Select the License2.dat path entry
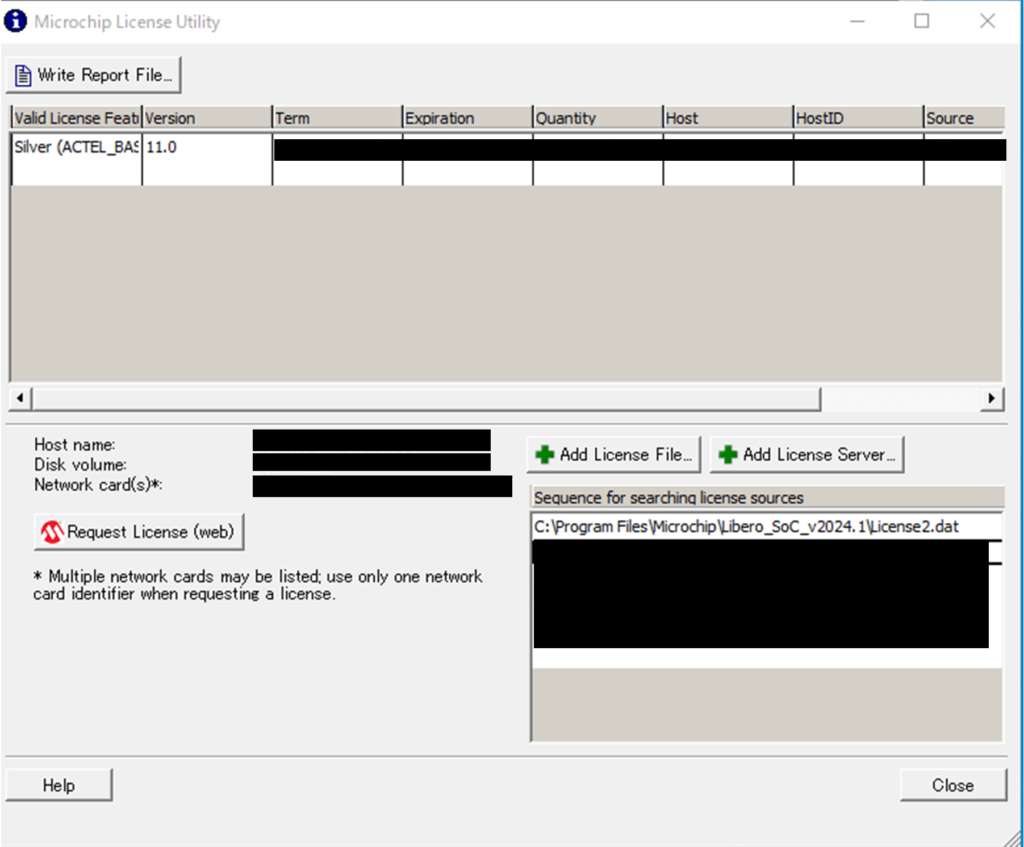The height and width of the screenshot is (847, 1024). click(x=745, y=526)
